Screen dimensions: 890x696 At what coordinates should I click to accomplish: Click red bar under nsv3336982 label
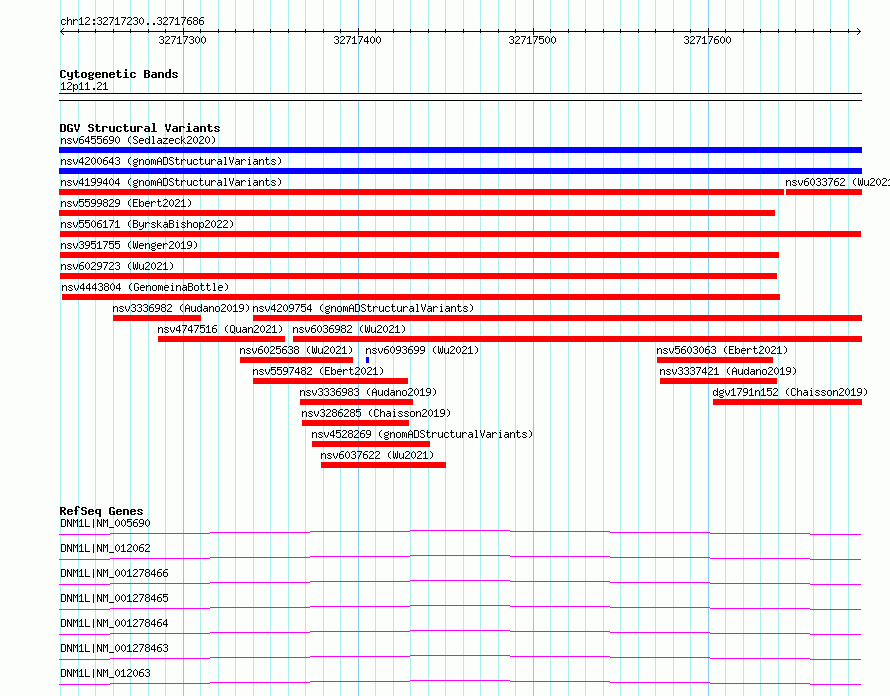coord(157,318)
